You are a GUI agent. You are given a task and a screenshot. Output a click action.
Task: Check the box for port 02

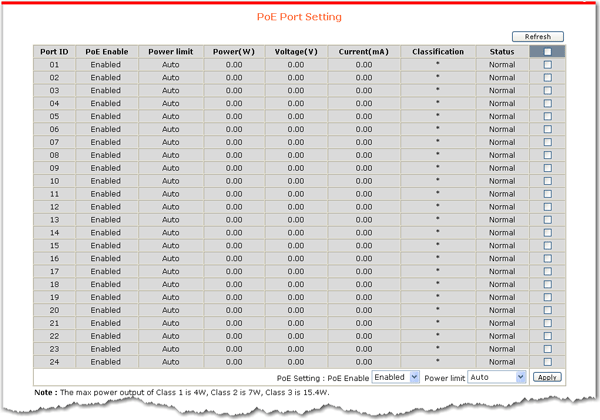click(x=548, y=78)
